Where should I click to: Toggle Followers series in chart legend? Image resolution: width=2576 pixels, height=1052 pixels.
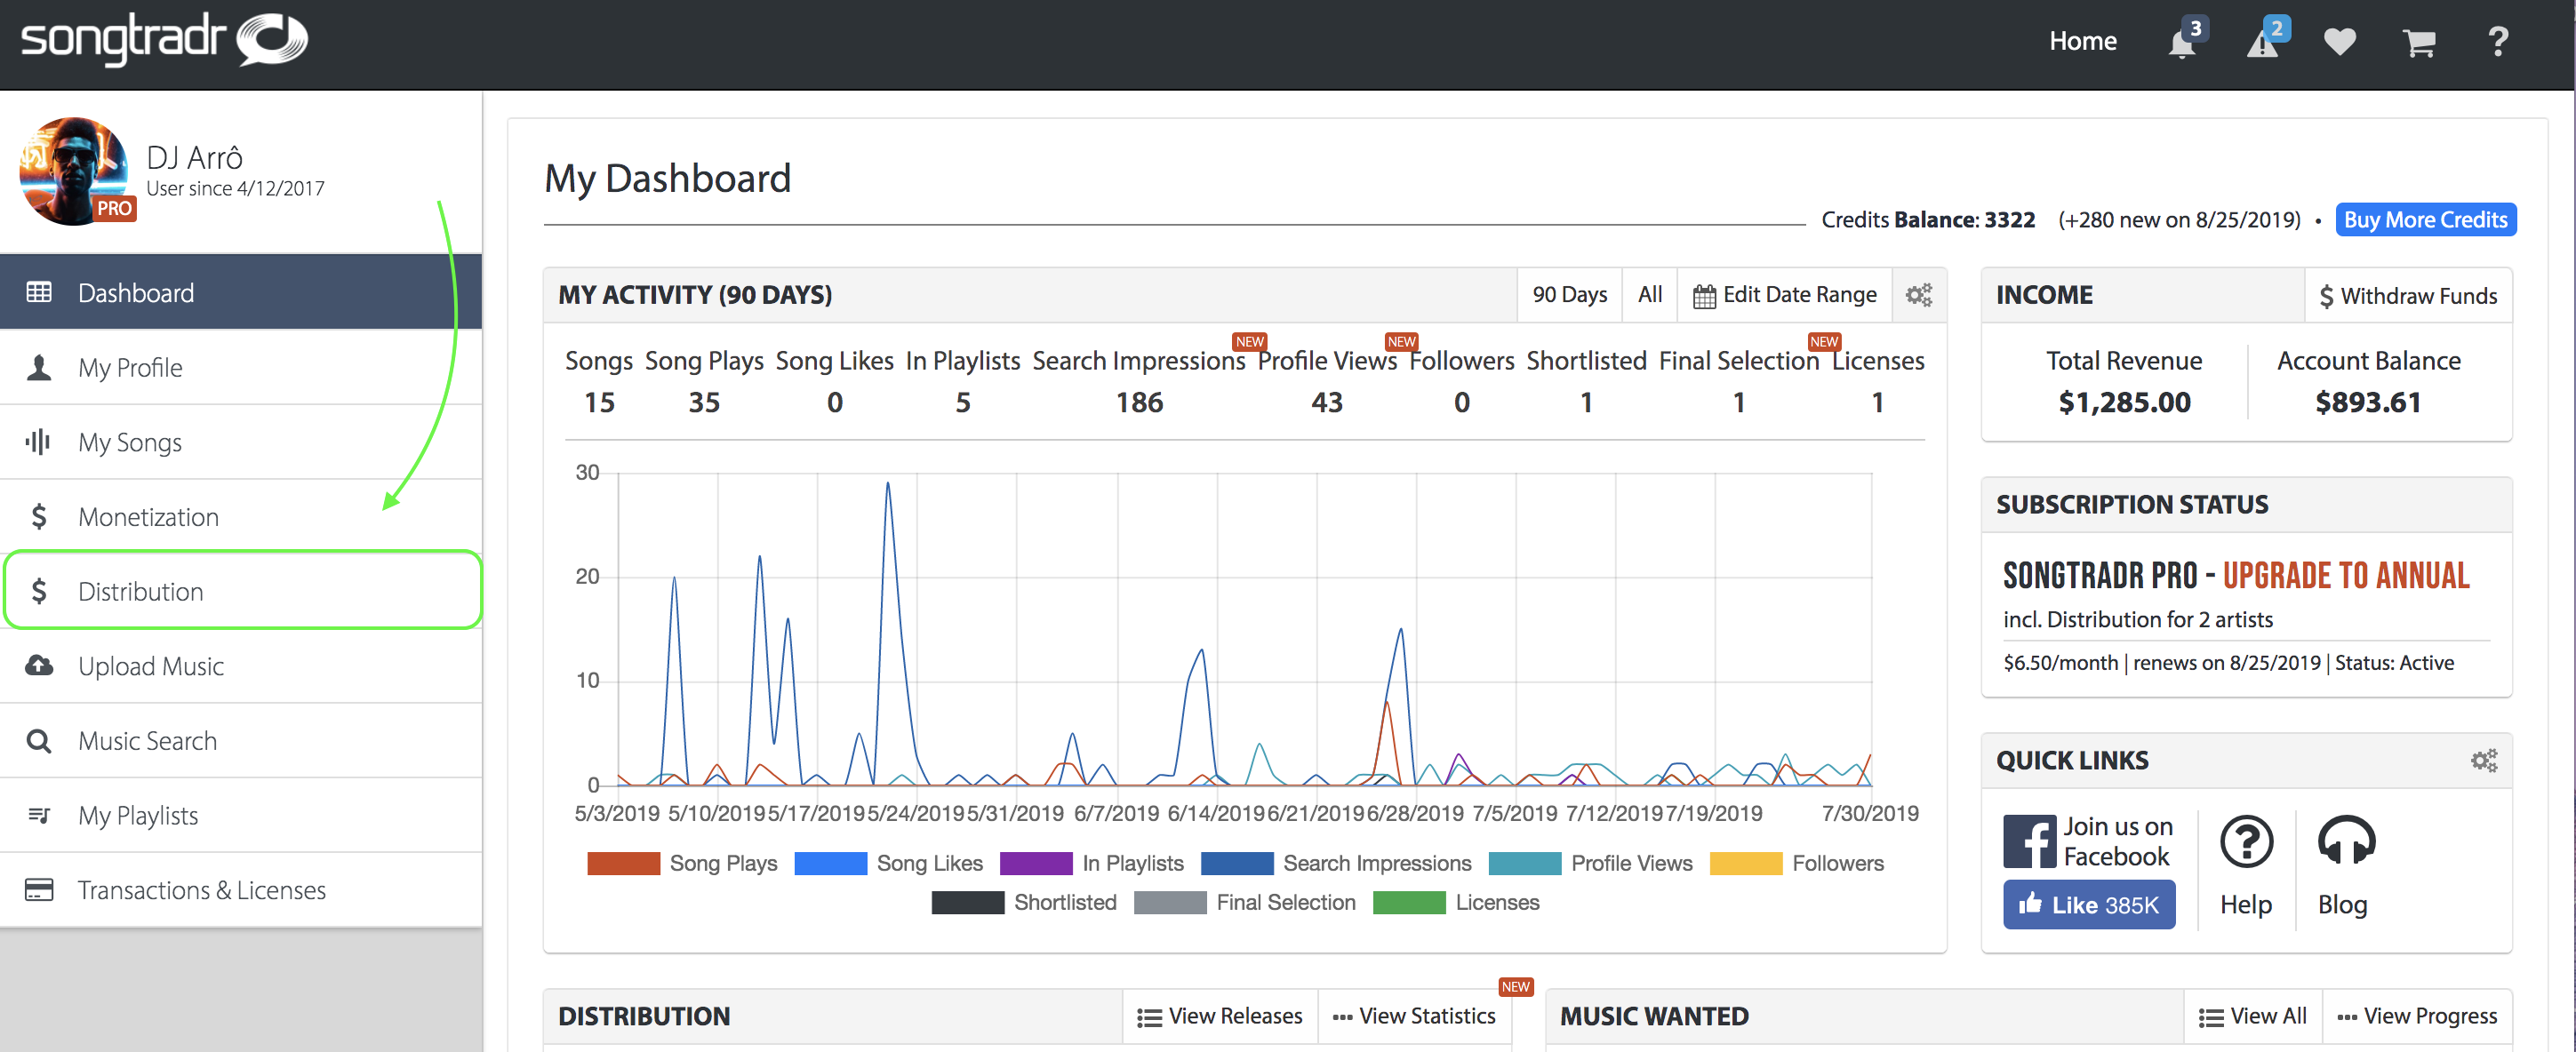point(1797,863)
